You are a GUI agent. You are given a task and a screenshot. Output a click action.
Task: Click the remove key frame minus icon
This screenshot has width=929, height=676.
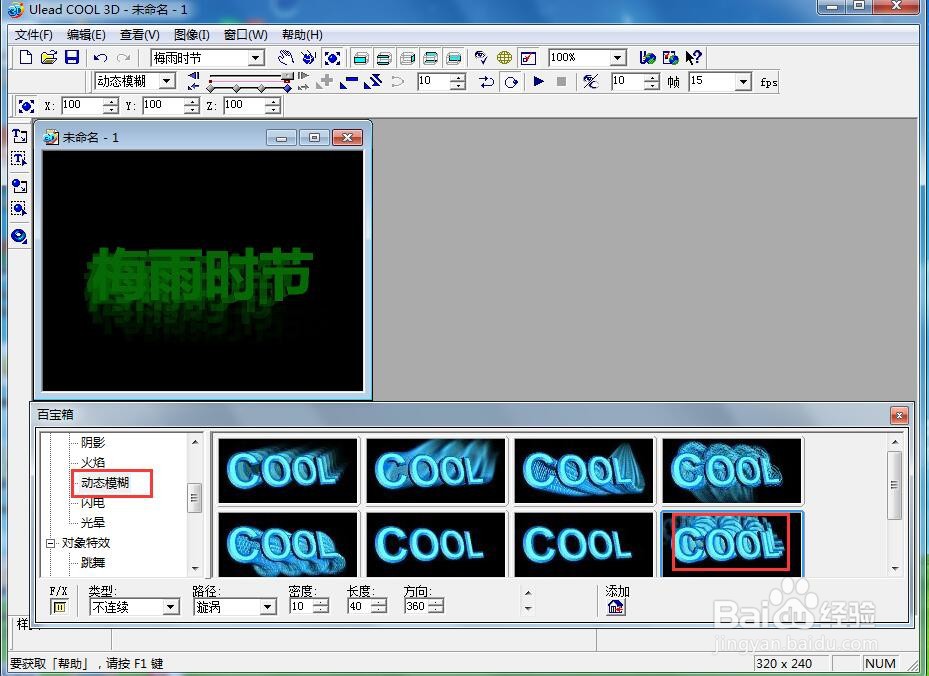coord(349,82)
